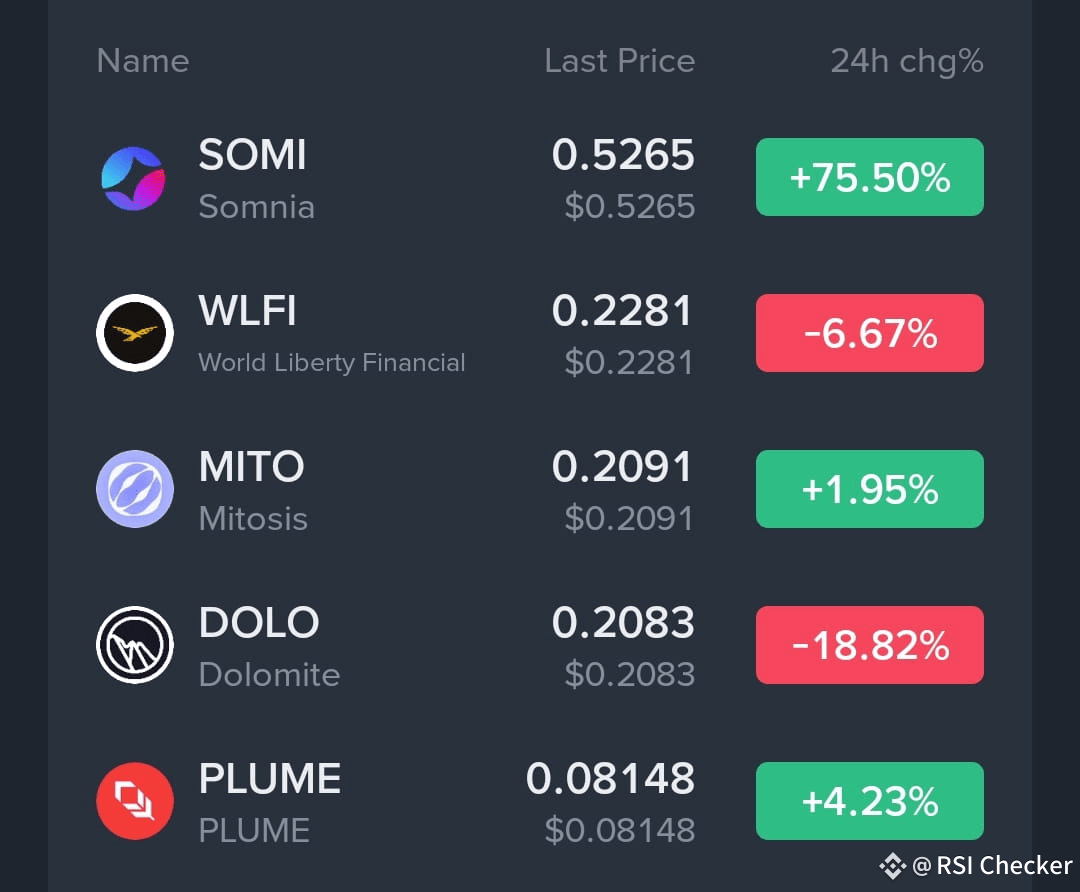This screenshot has width=1080, height=892.
Task: Click the +75.50% change badge for SOMI
Action: tap(869, 177)
